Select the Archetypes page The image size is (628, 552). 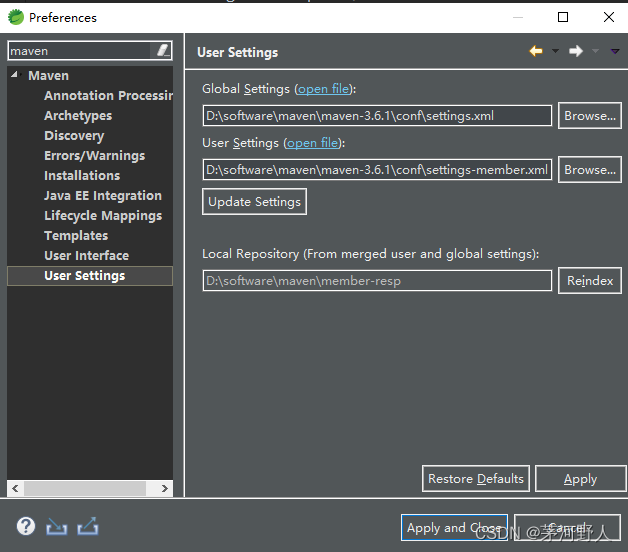(x=78, y=116)
